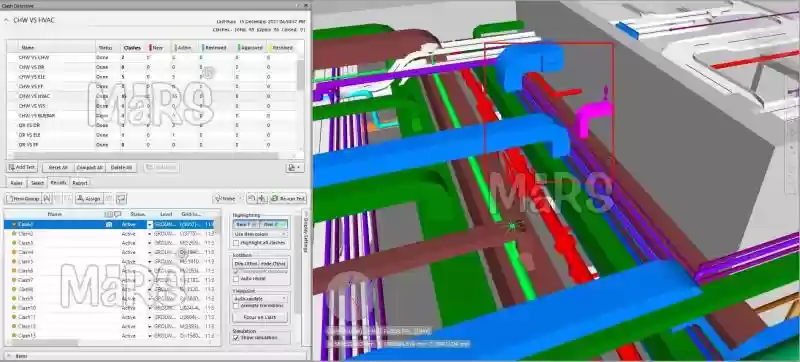The image size is (800, 362).
Task: Click the camera viewpoint icon on Clash1 row
Action: point(109,224)
